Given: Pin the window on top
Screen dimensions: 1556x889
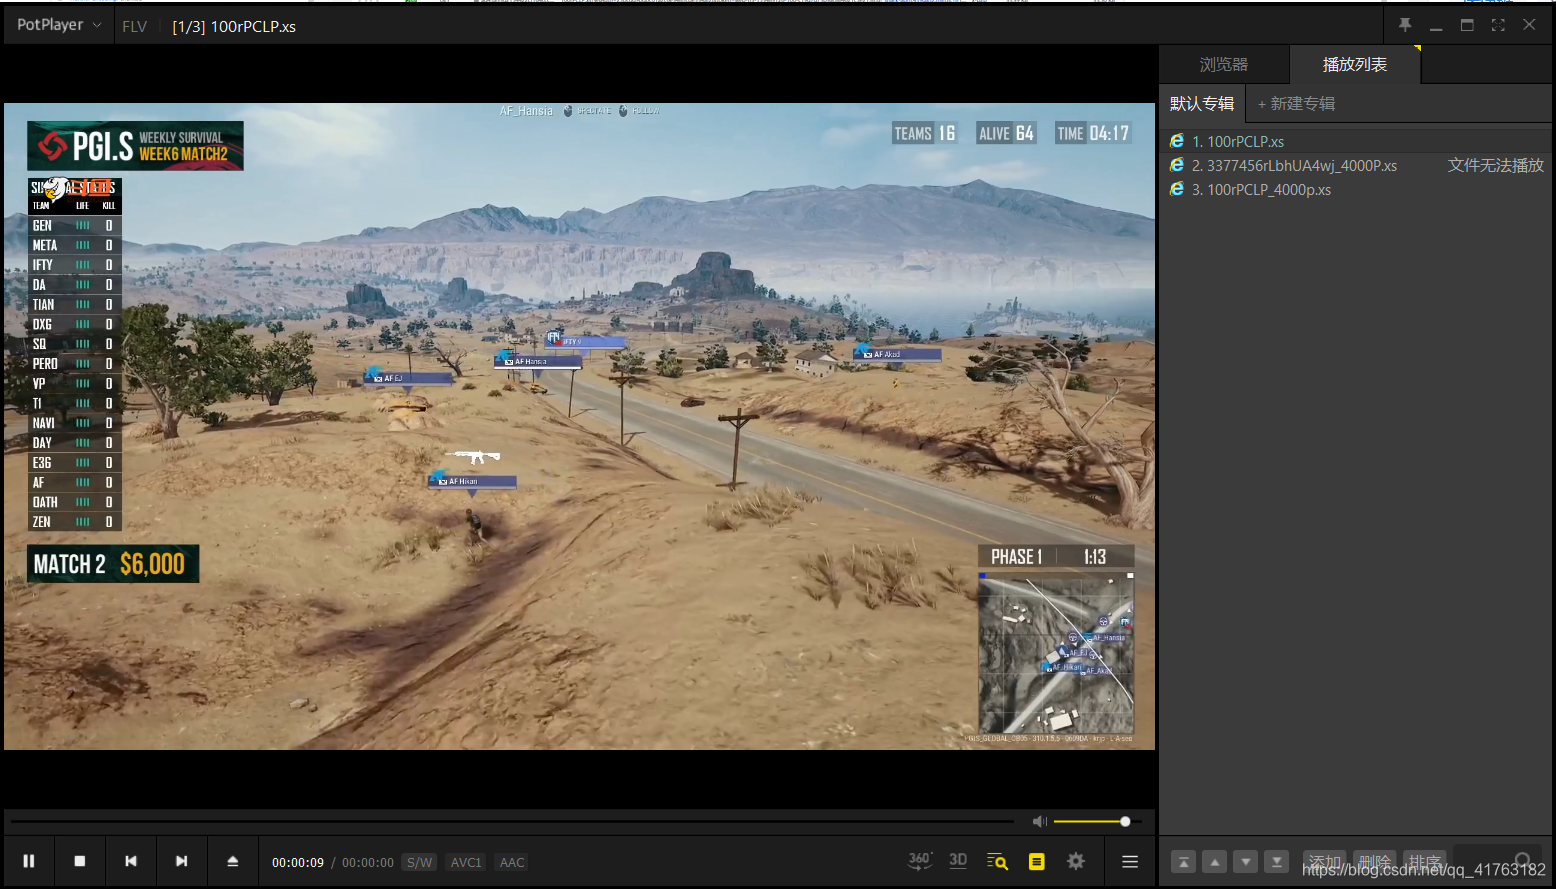Looking at the screenshot, I should pyautogui.click(x=1405, y=25).
